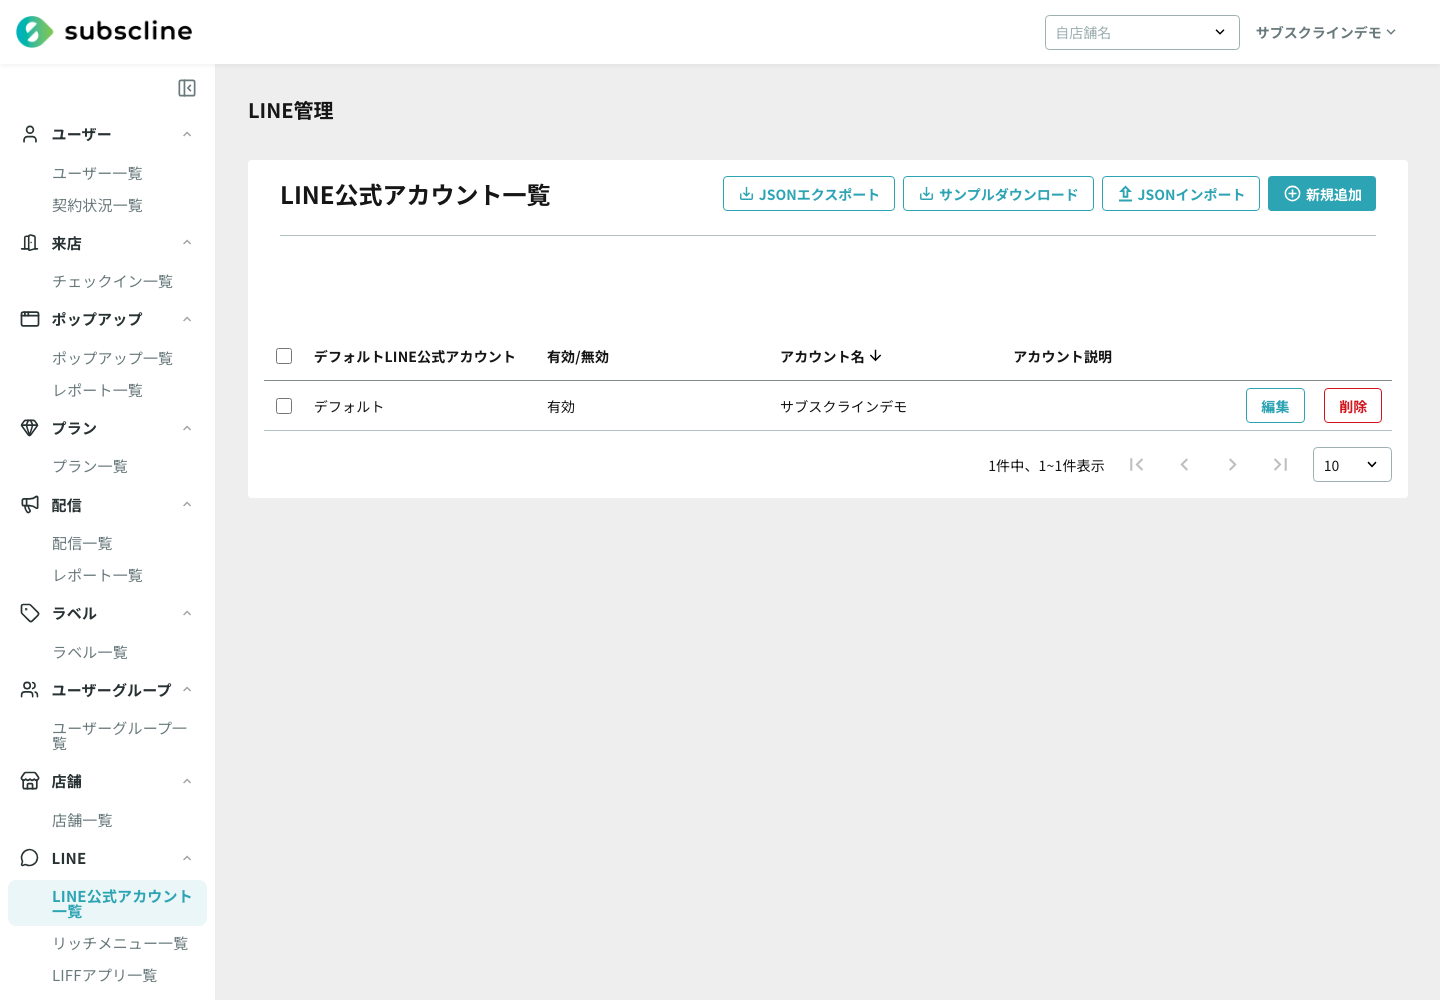Click the 来店 building icon
Image resolution: width=1440 pixels, height=1000 pixels.
pyautogui.click(x=30, y=243)
